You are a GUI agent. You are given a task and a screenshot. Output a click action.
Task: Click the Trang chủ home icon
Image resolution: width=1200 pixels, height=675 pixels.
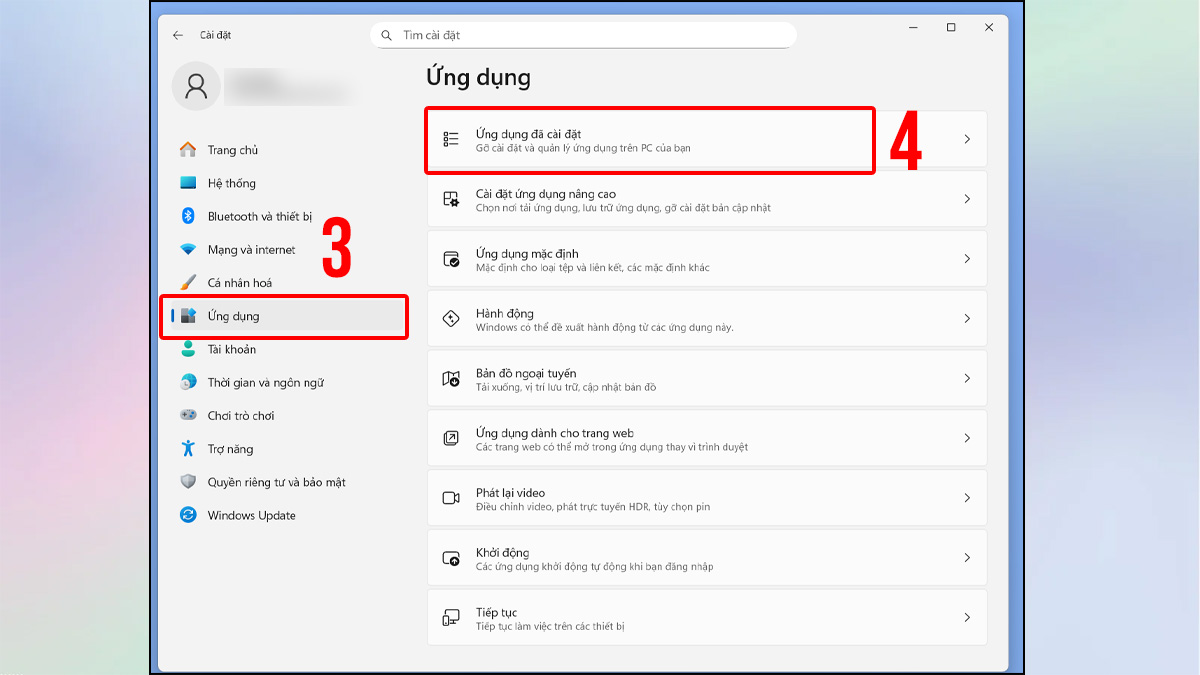(188, 150)
